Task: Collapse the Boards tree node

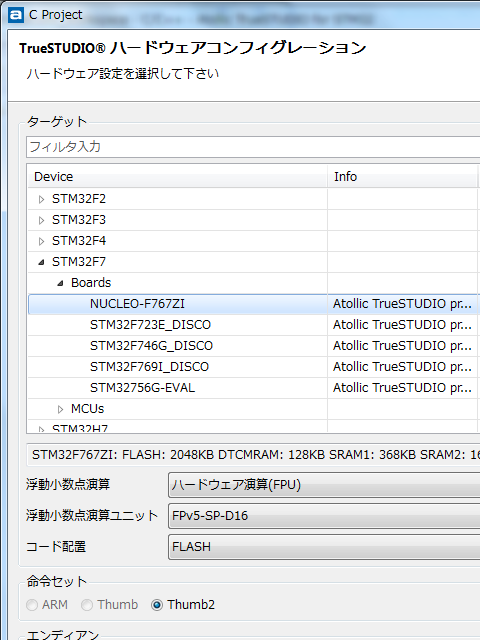Action: [60, 283]
